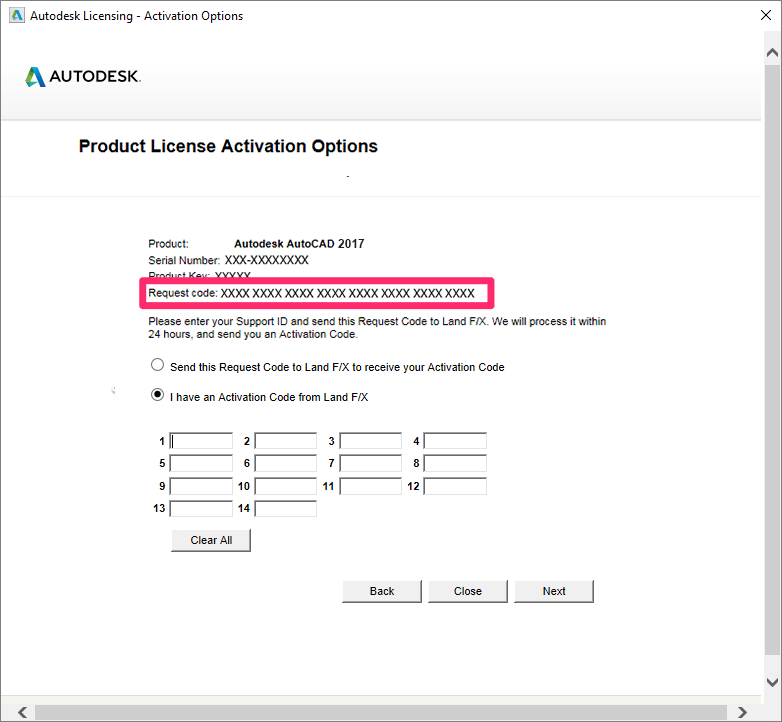Image resolution: width=782 pixels, height=722 pixels.
Task: Click the Clear All button
Action: 211,541
